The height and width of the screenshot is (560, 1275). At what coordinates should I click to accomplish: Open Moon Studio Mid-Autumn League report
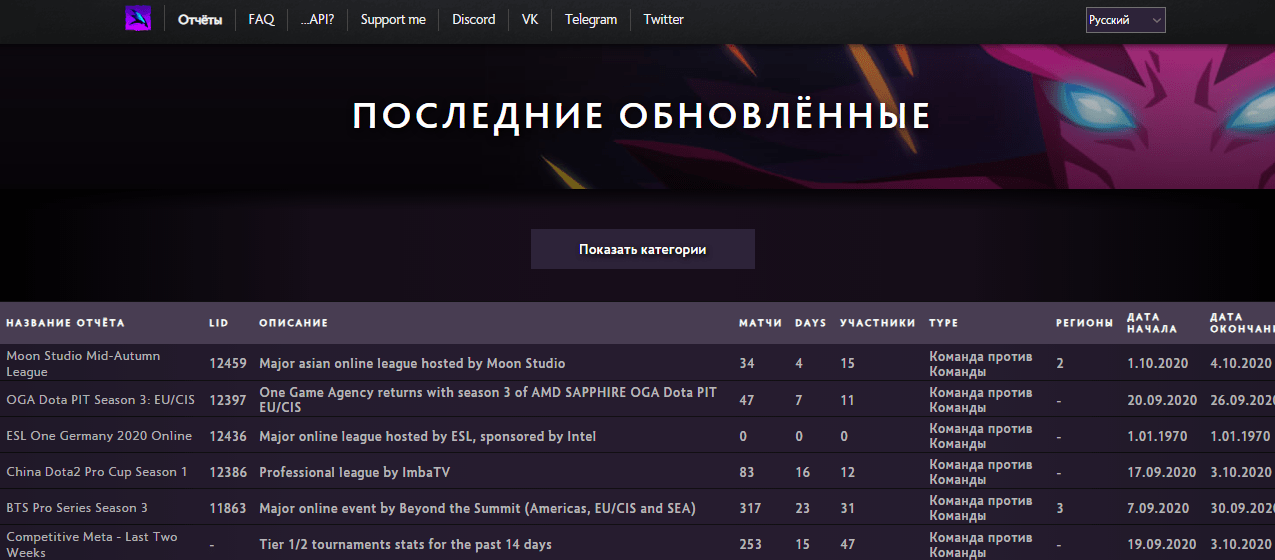pyautogui.click(x=83, y=363)
